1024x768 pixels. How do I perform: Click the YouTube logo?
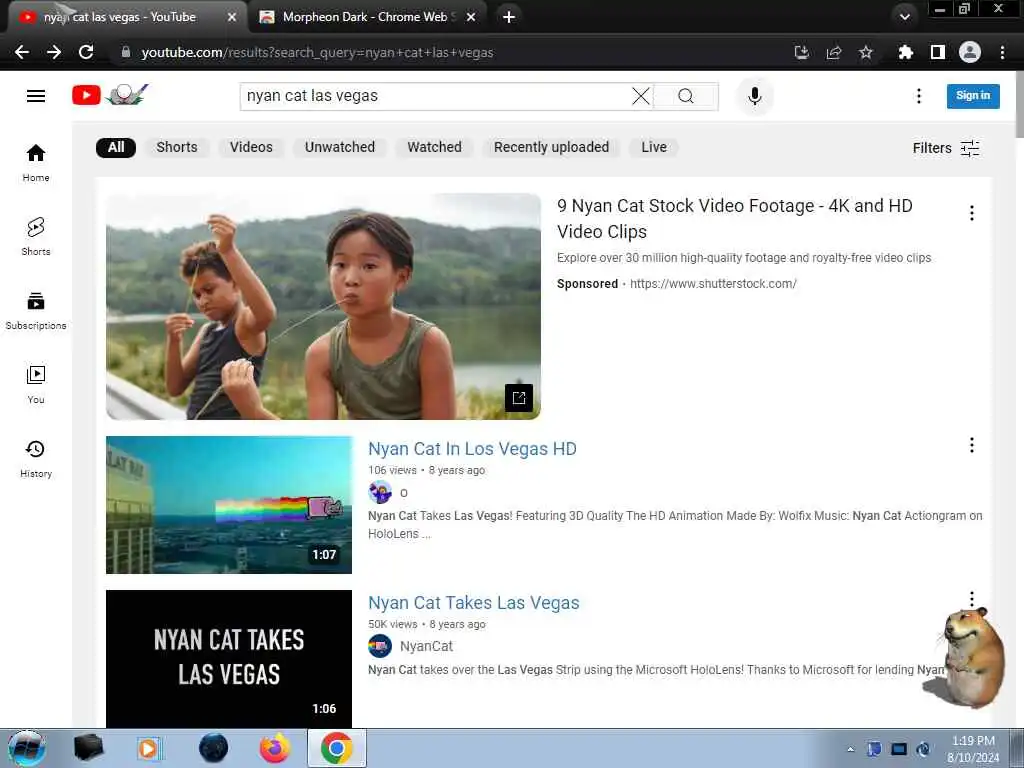point(110,95)
